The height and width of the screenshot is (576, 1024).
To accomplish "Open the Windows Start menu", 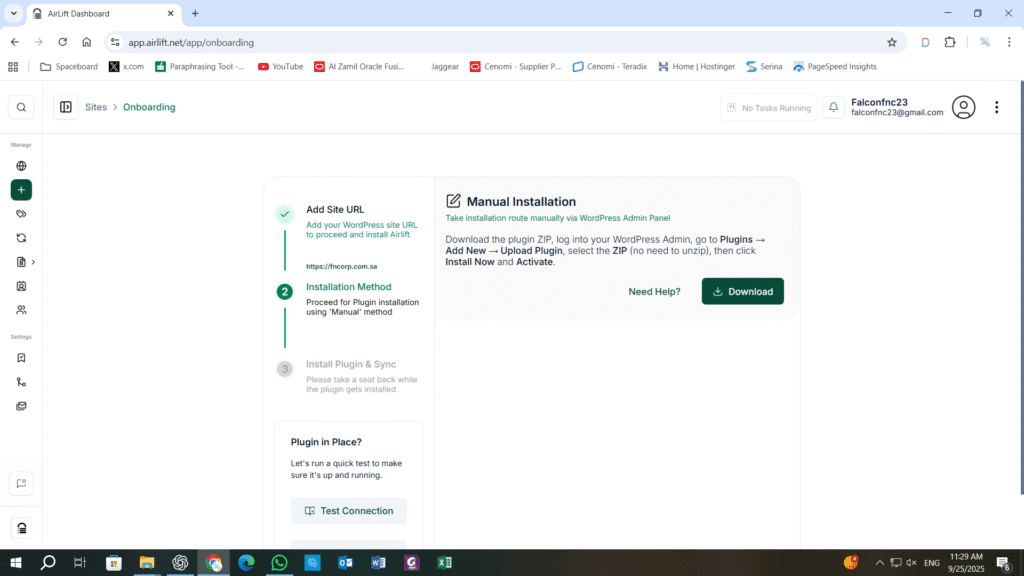I will click(15, 562).
